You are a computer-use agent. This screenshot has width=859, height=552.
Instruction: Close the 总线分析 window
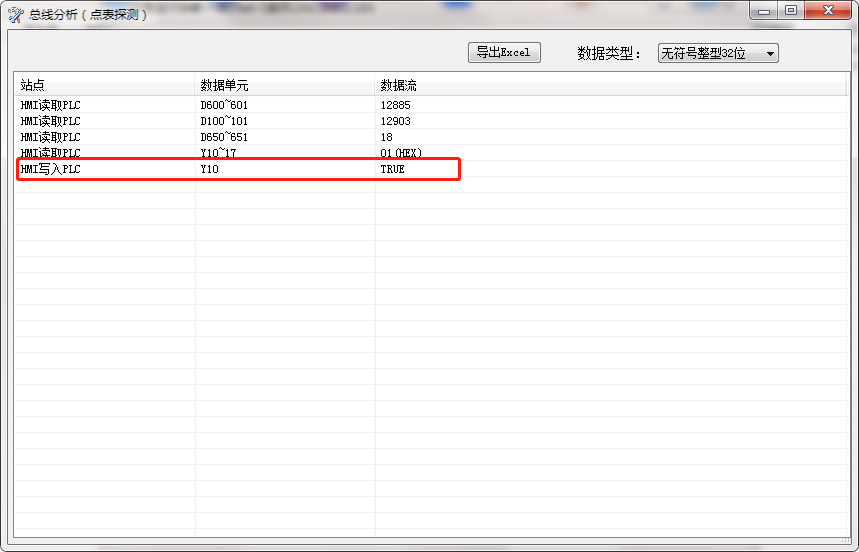[x=828, y=11]
